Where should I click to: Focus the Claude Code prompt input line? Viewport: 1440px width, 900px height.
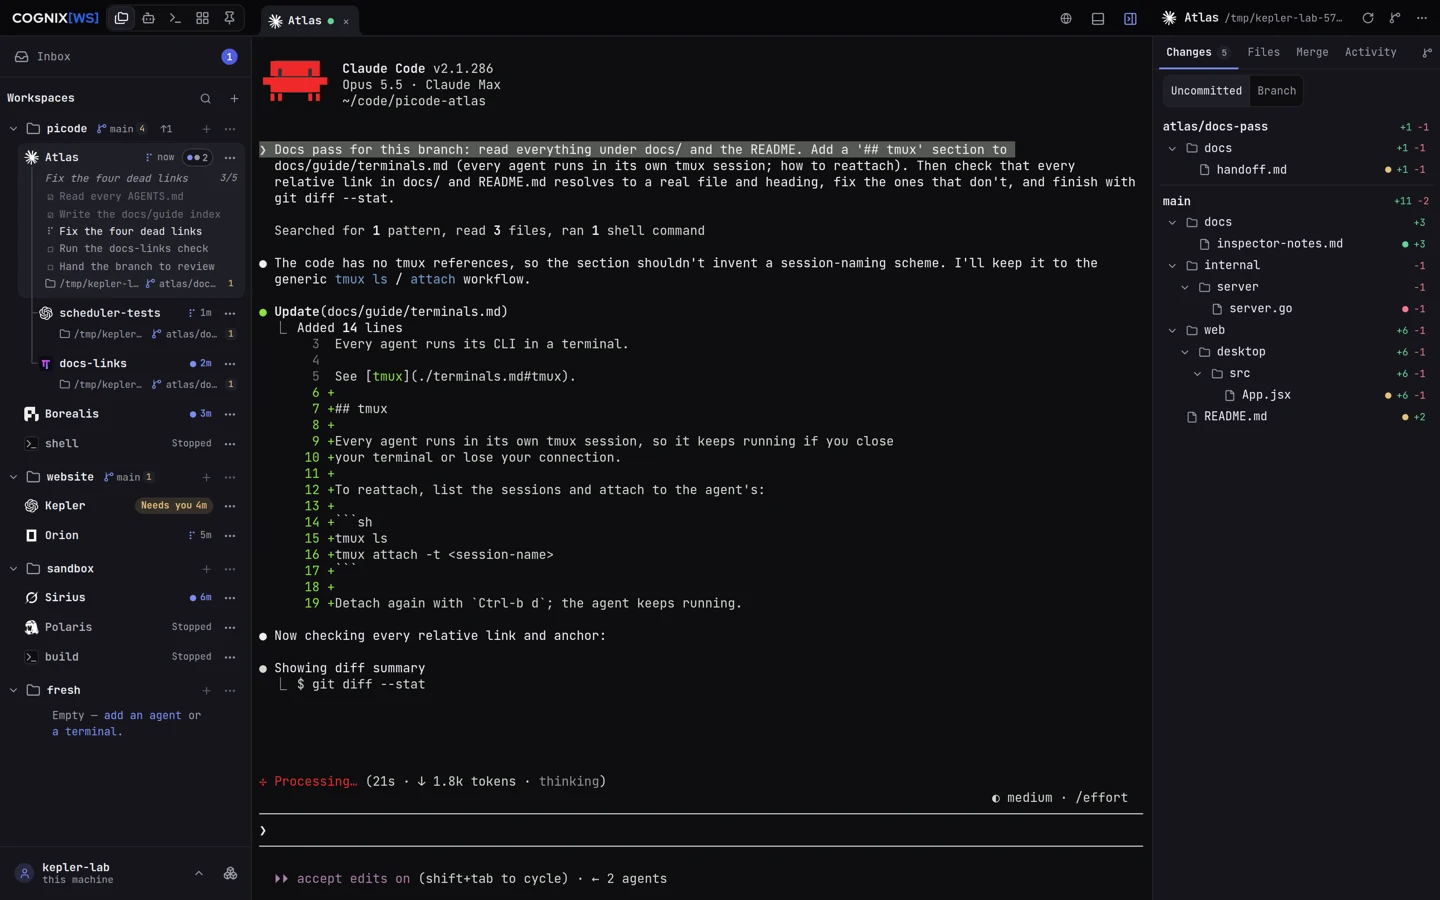tap(700, 831)
